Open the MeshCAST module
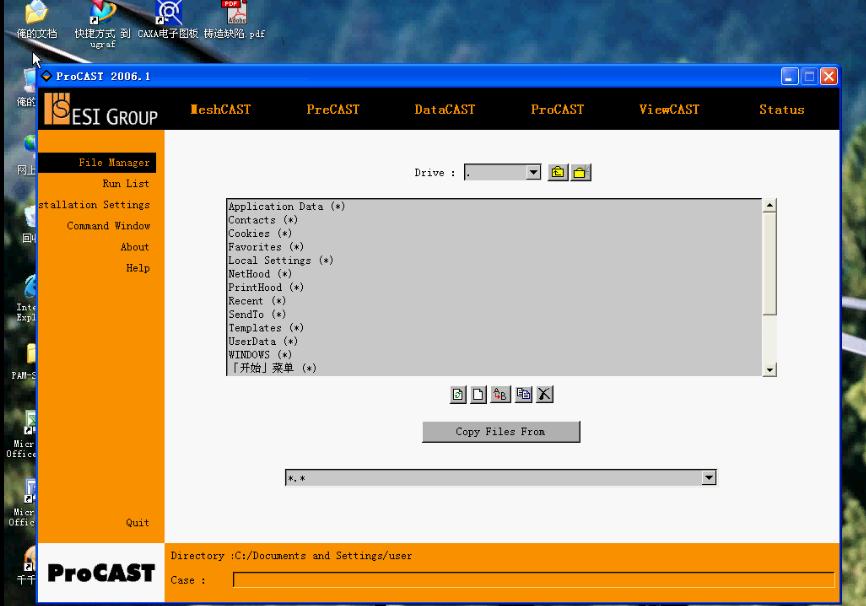This screenshot has width=866, height=606. pos(220,109)
